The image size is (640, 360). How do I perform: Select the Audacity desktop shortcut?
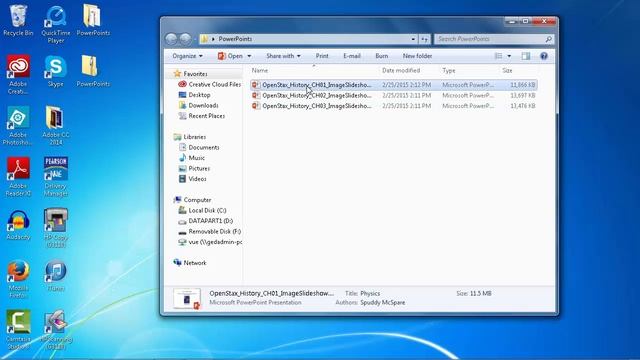tap(18, 225)
